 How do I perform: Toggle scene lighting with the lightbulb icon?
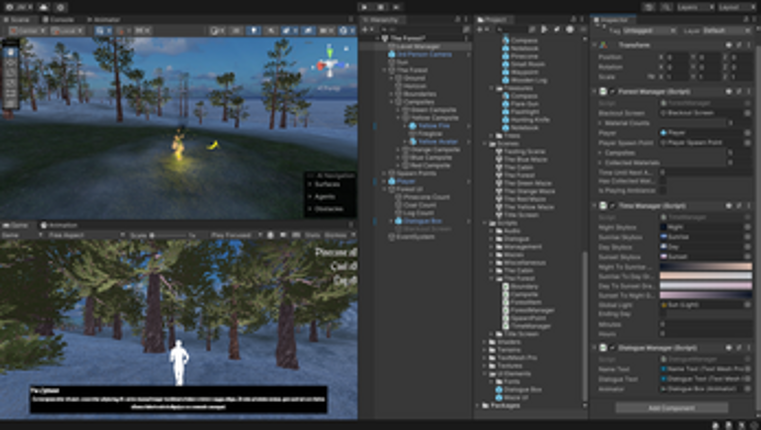(253, 31)
